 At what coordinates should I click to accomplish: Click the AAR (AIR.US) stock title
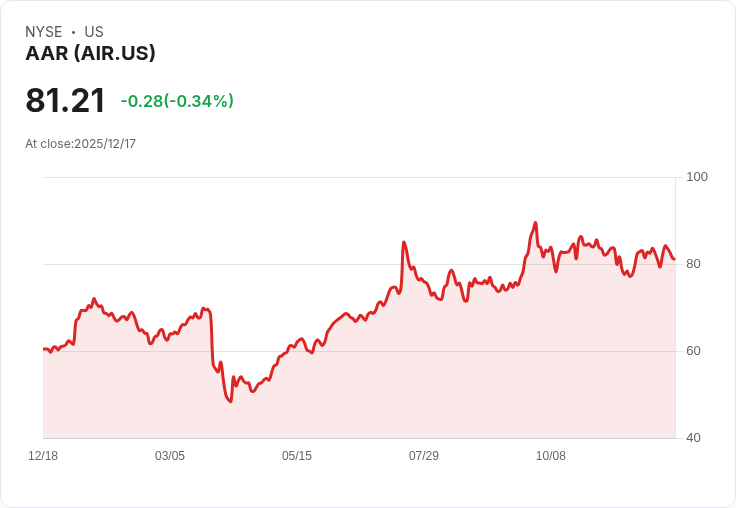pyautogui.click(x=90, y=54)
